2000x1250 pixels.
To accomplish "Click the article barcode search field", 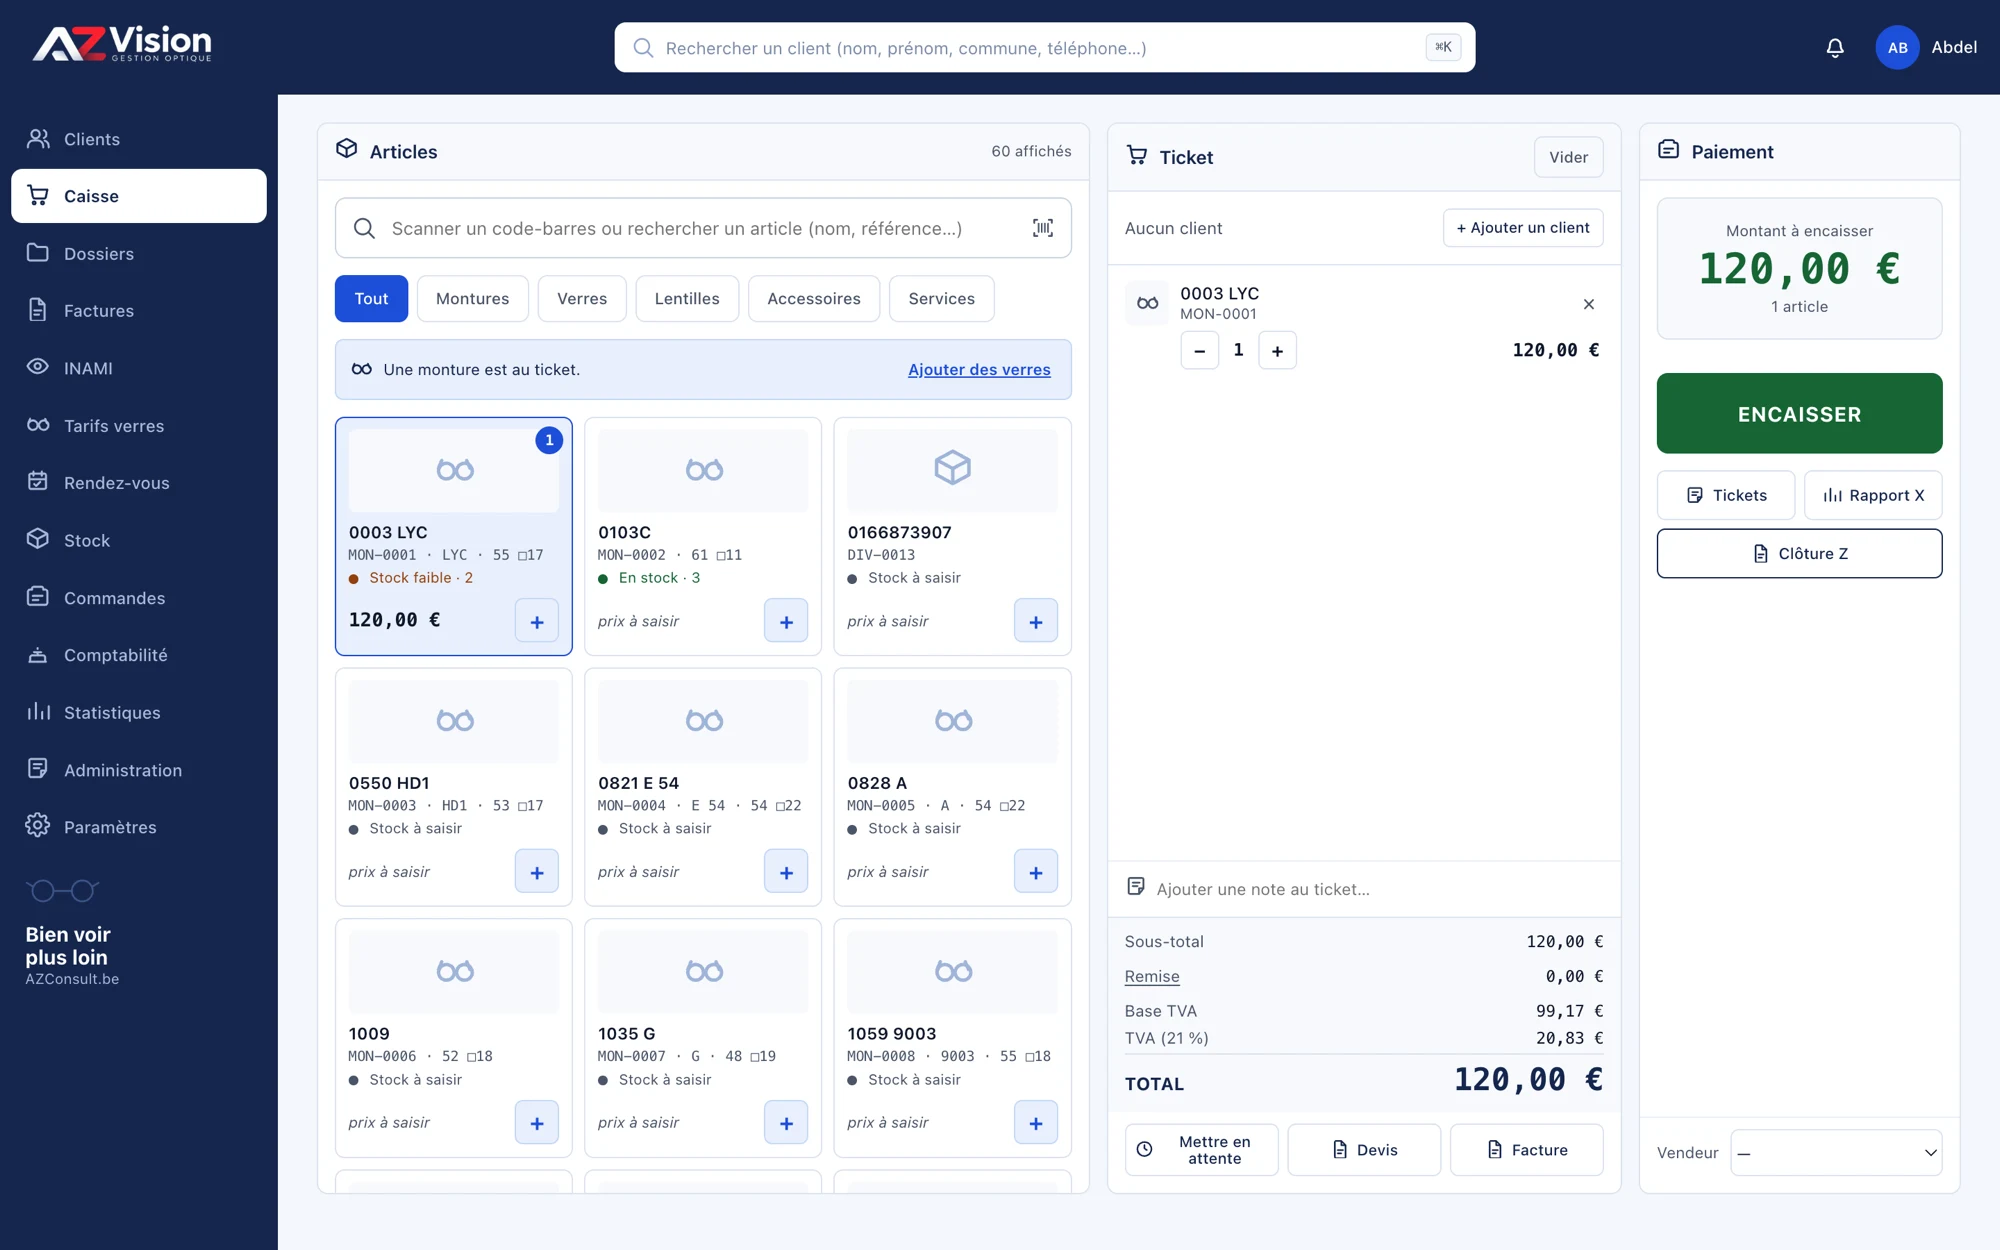I will (x=703, y=228).
